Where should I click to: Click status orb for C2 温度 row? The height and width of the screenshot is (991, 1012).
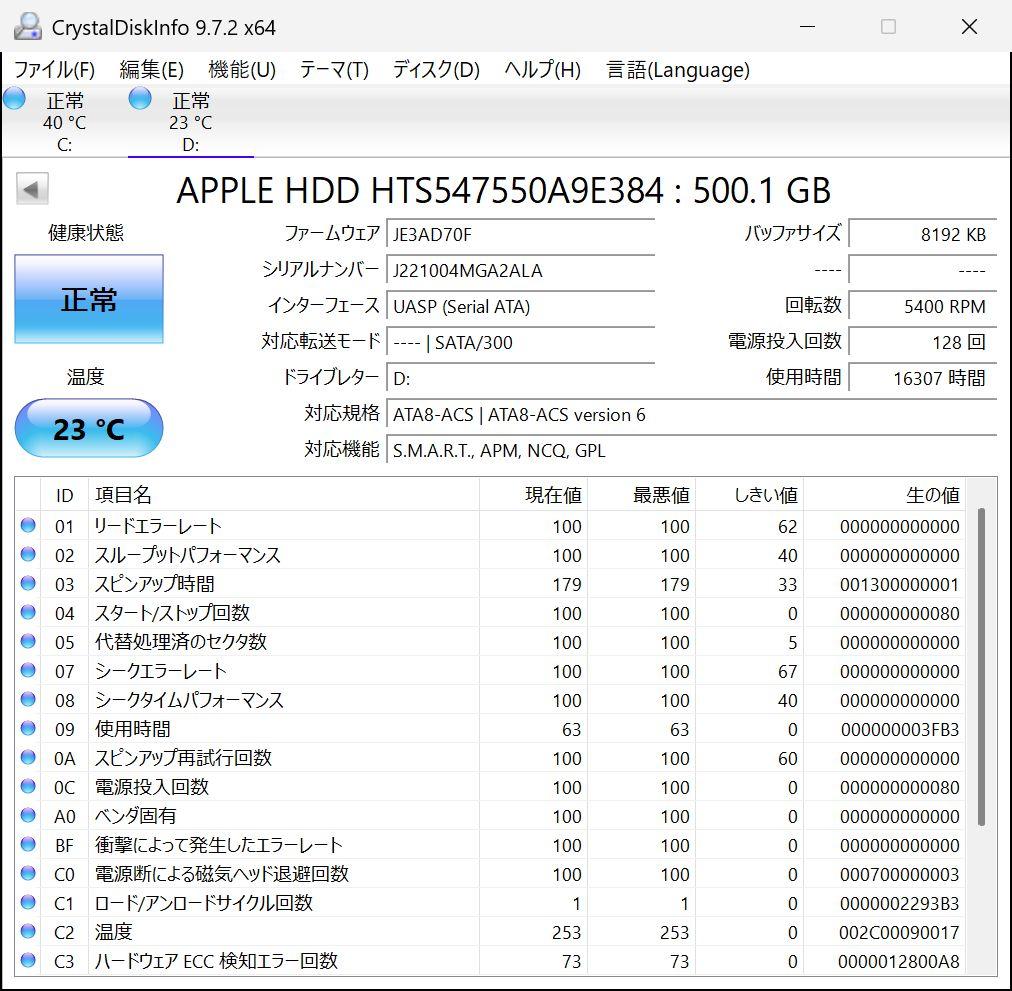(28, 932)
